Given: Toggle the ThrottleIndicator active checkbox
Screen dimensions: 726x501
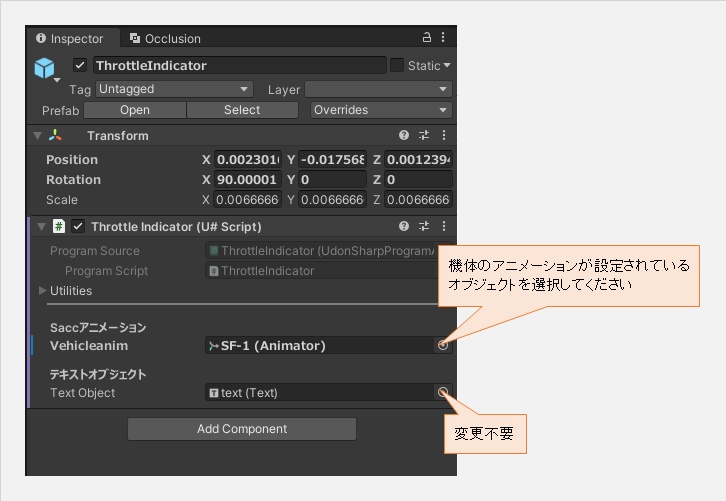Looking at the screenshot, I should tap(80, 65).
